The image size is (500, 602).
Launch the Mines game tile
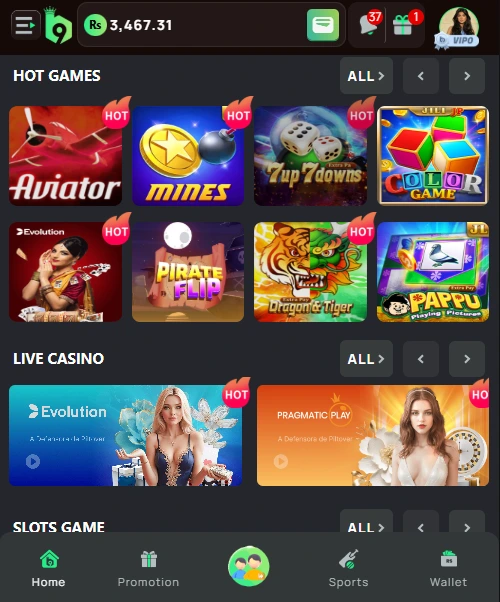click(188, 156)
